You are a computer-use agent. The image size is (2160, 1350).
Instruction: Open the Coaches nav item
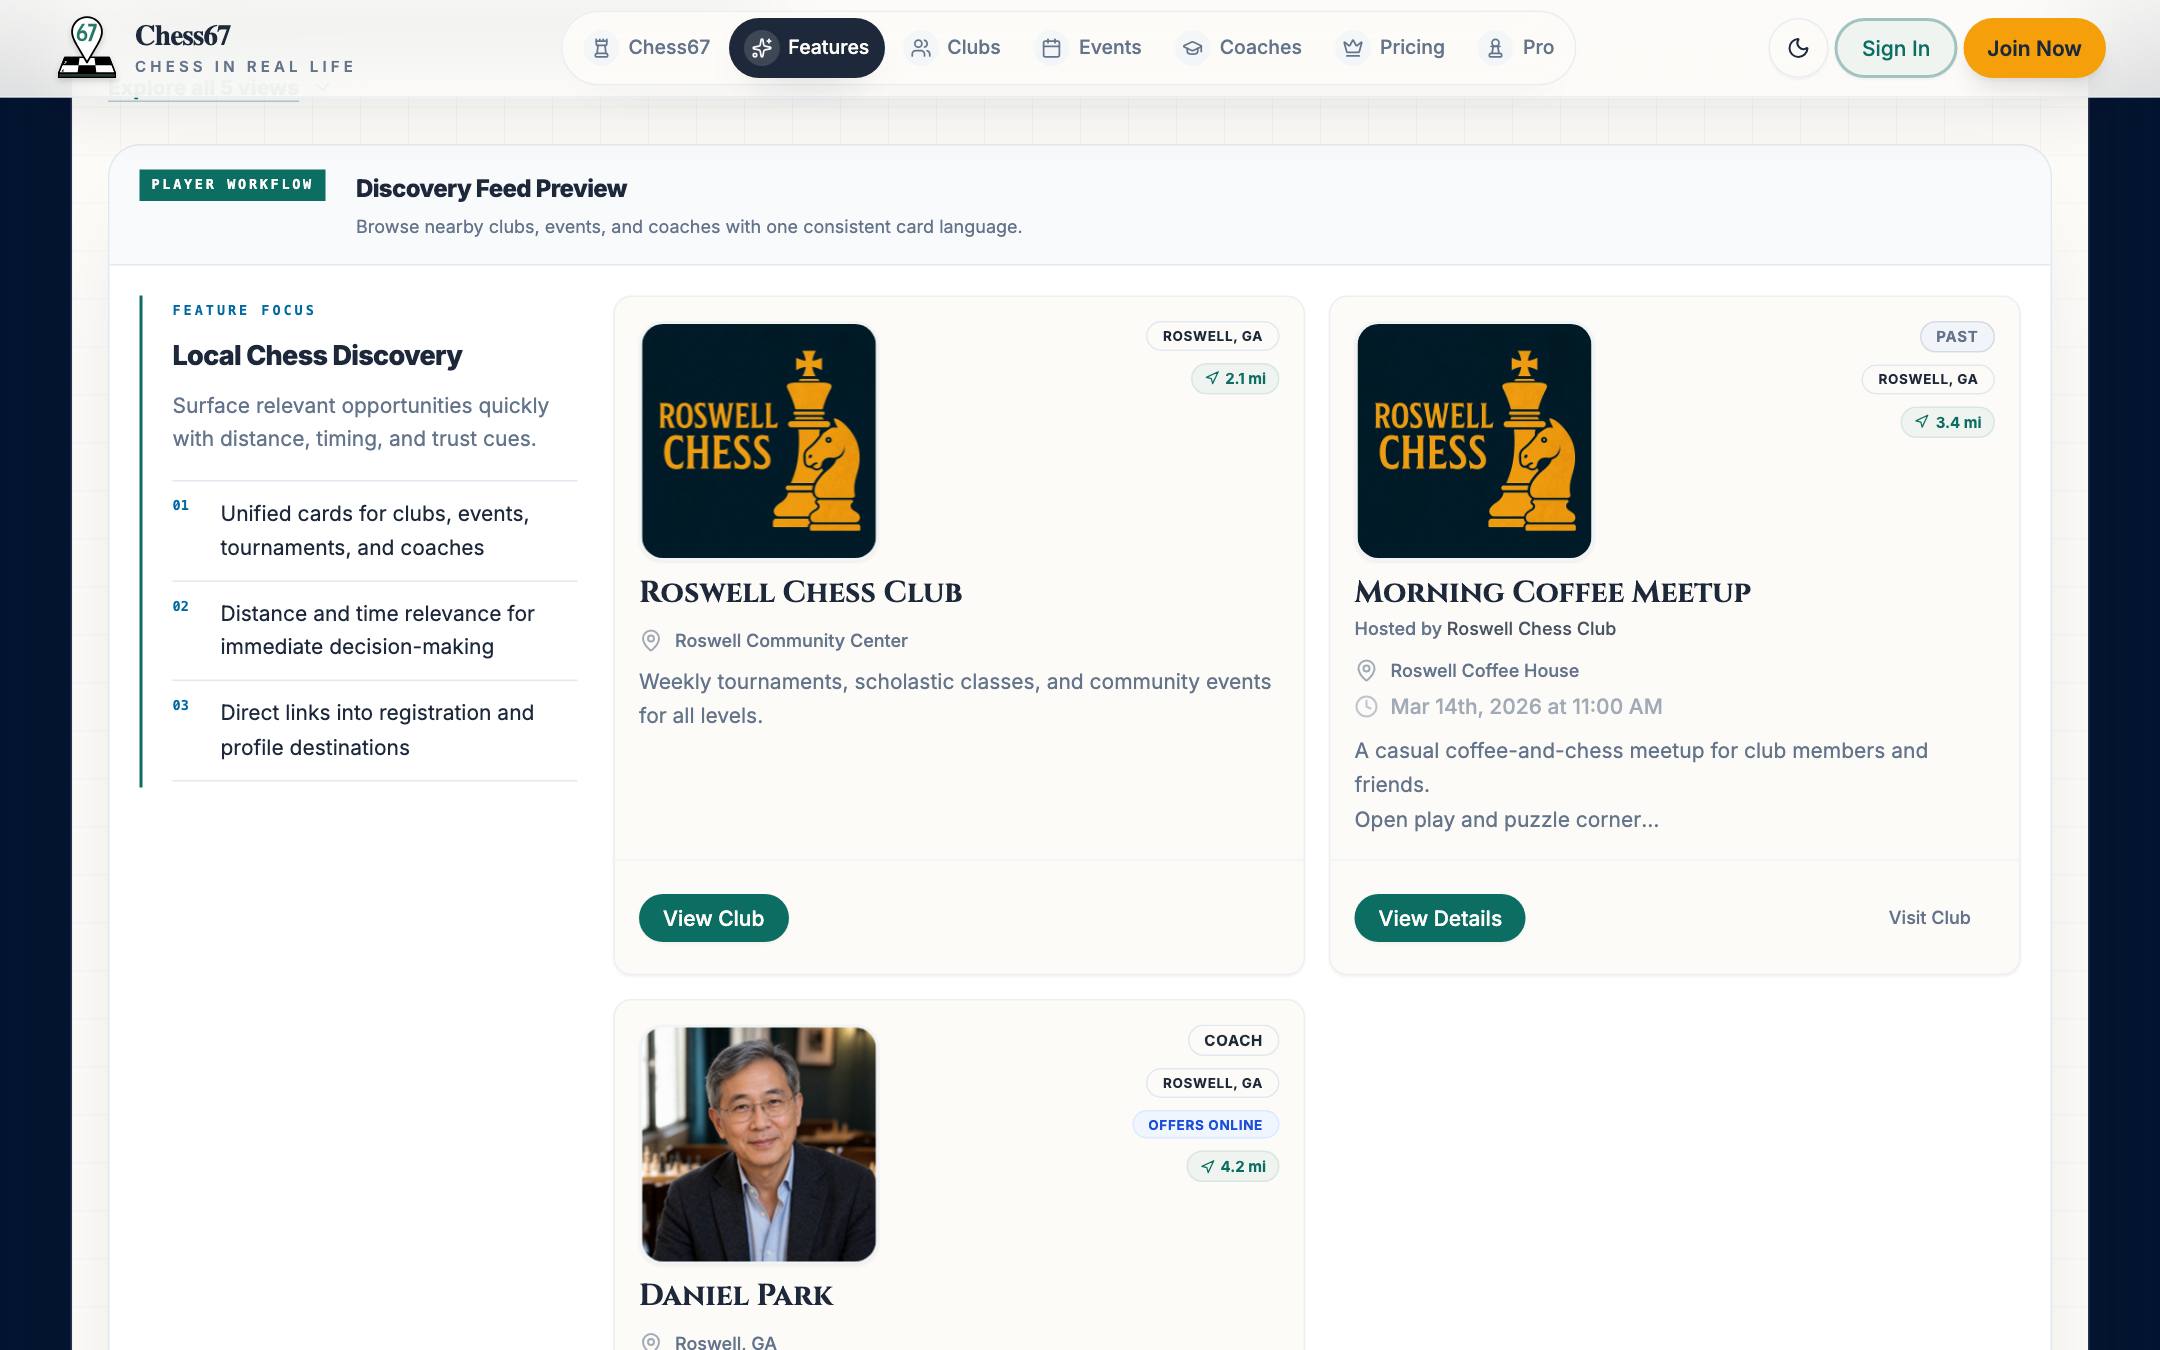click(x=1240, y=48)
